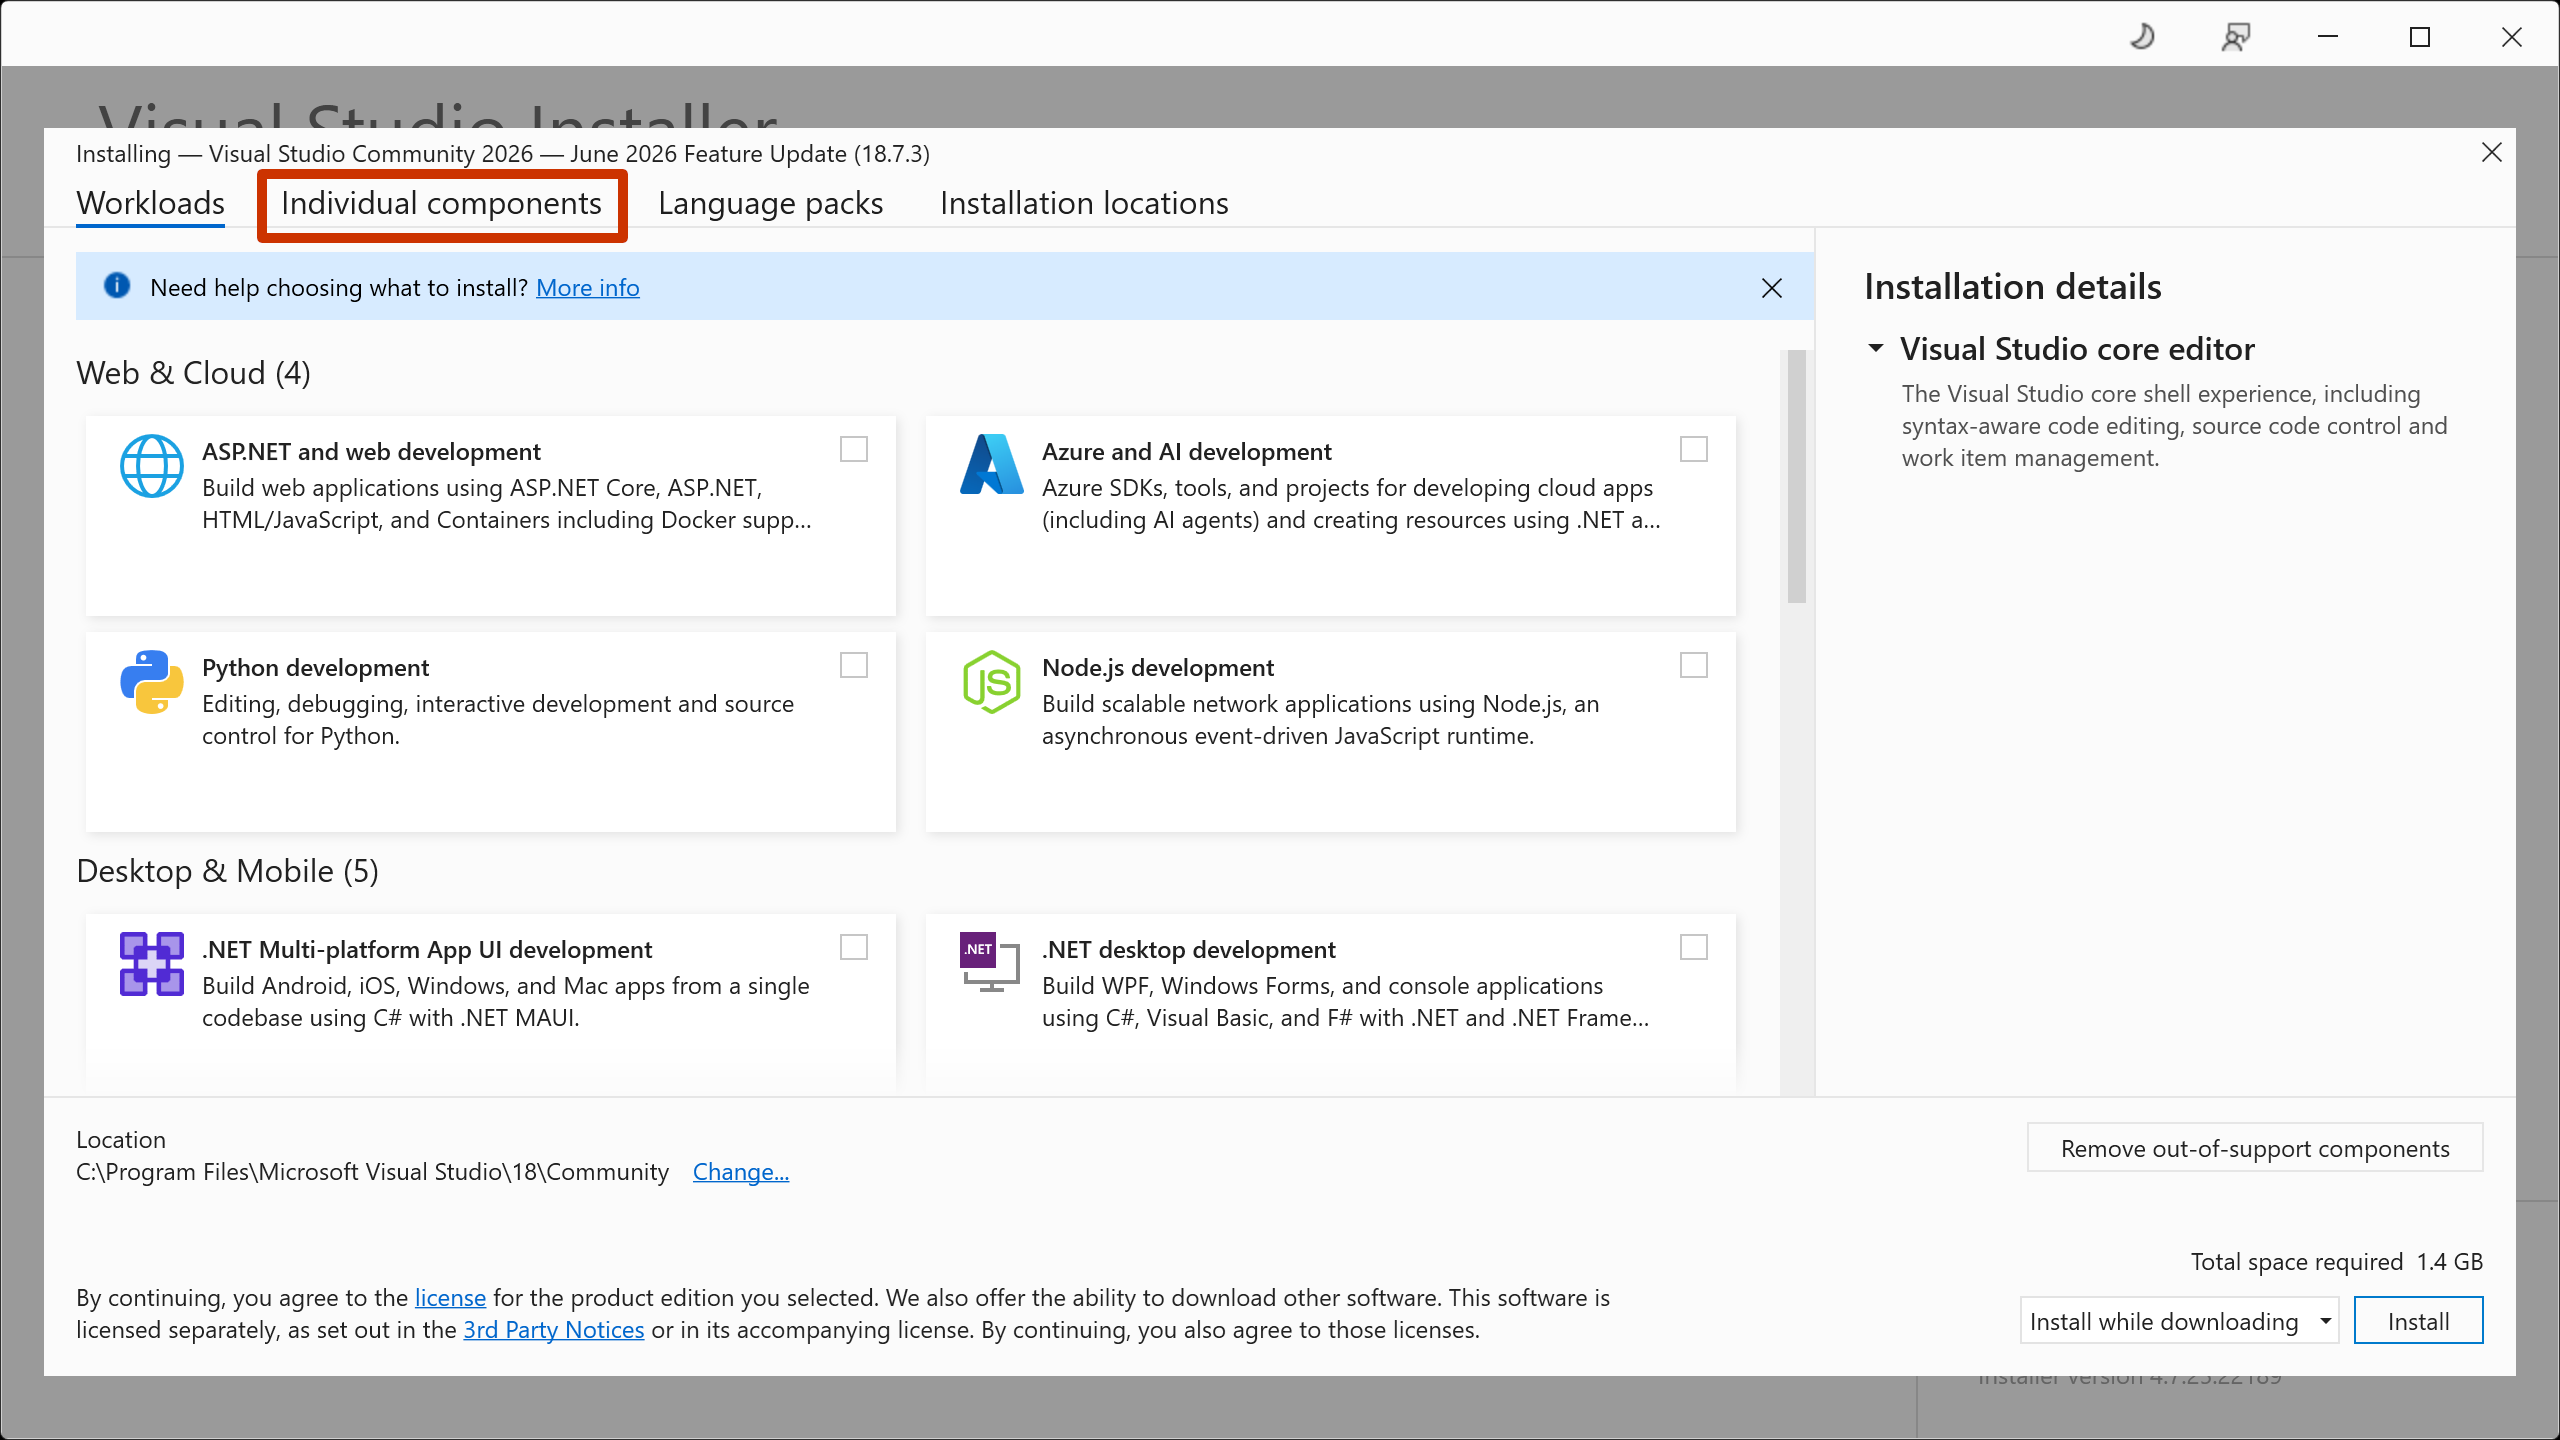The height and width of the screenshot is (1440, 2560).
Task: Maximize the Visual Studio Installer window
Action: point(2420,37)
